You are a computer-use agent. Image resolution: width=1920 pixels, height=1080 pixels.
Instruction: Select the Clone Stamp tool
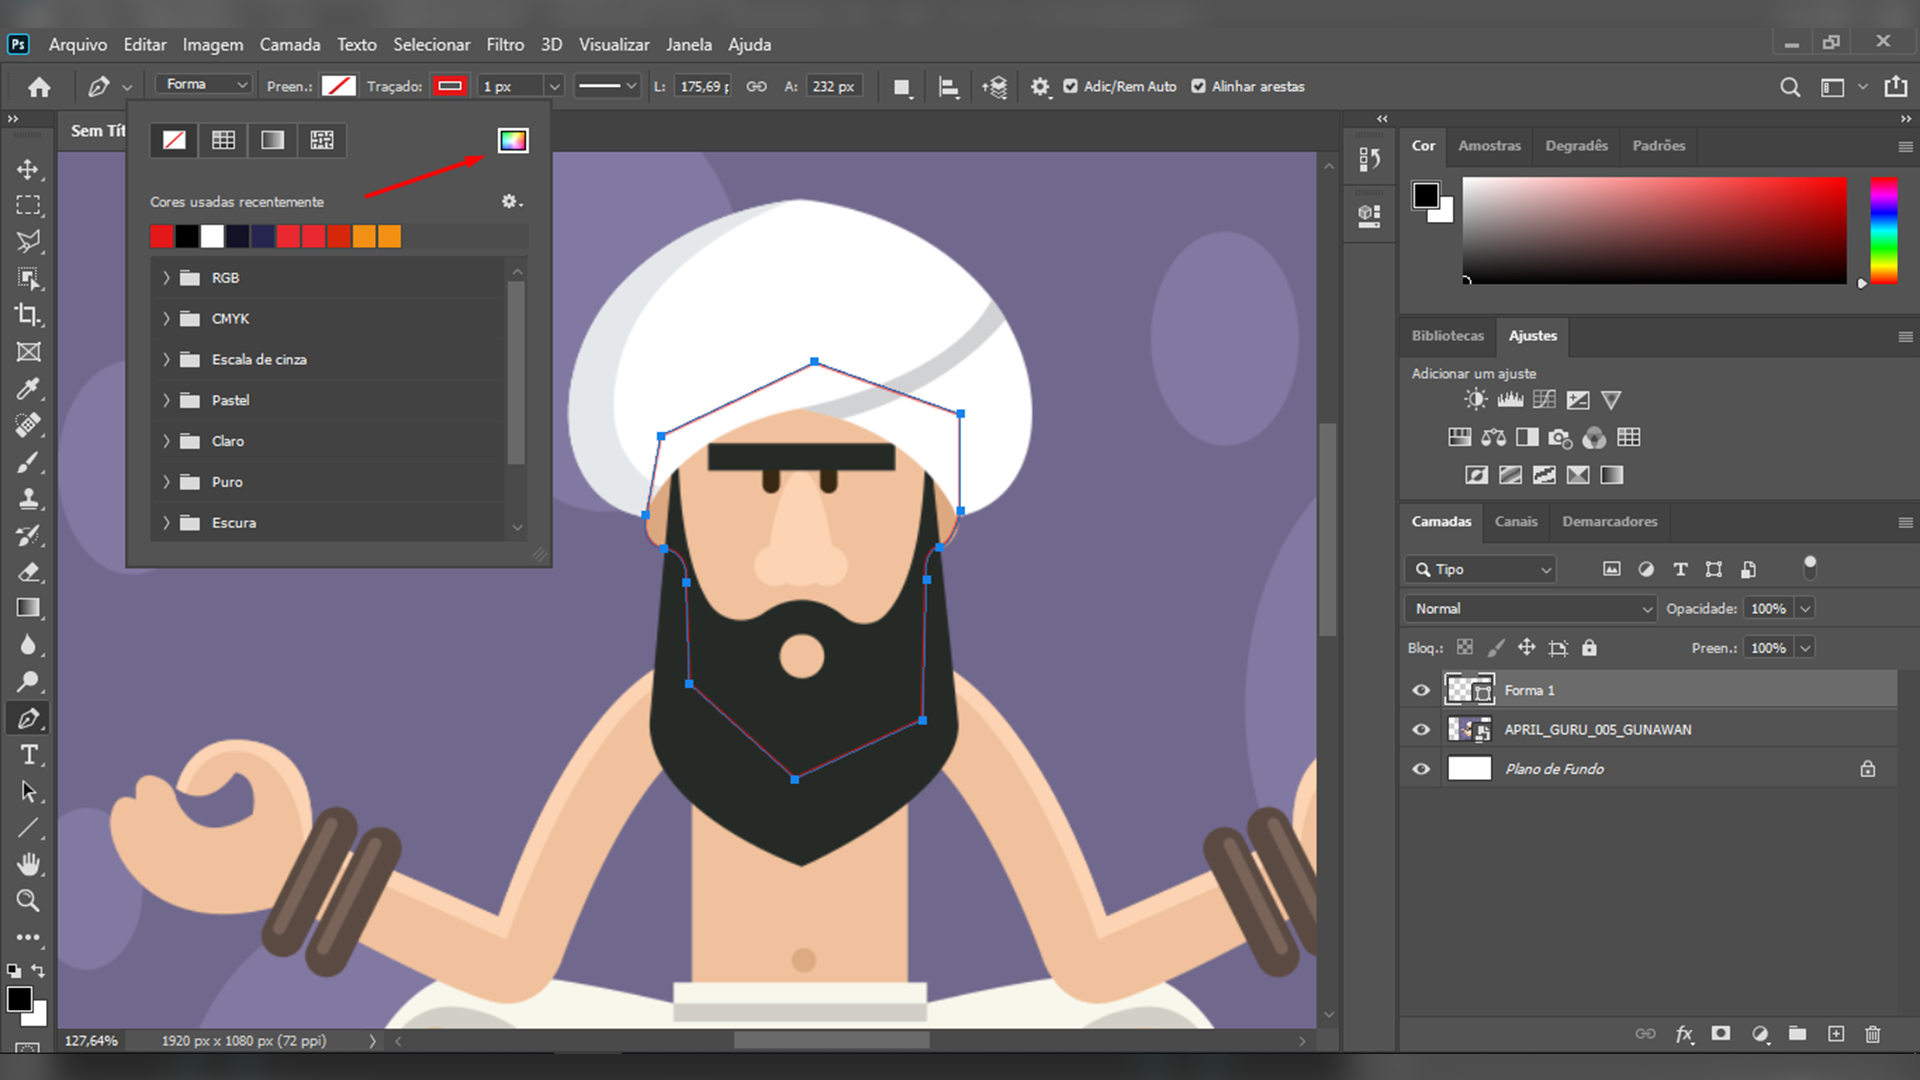(x=28, y=498)
